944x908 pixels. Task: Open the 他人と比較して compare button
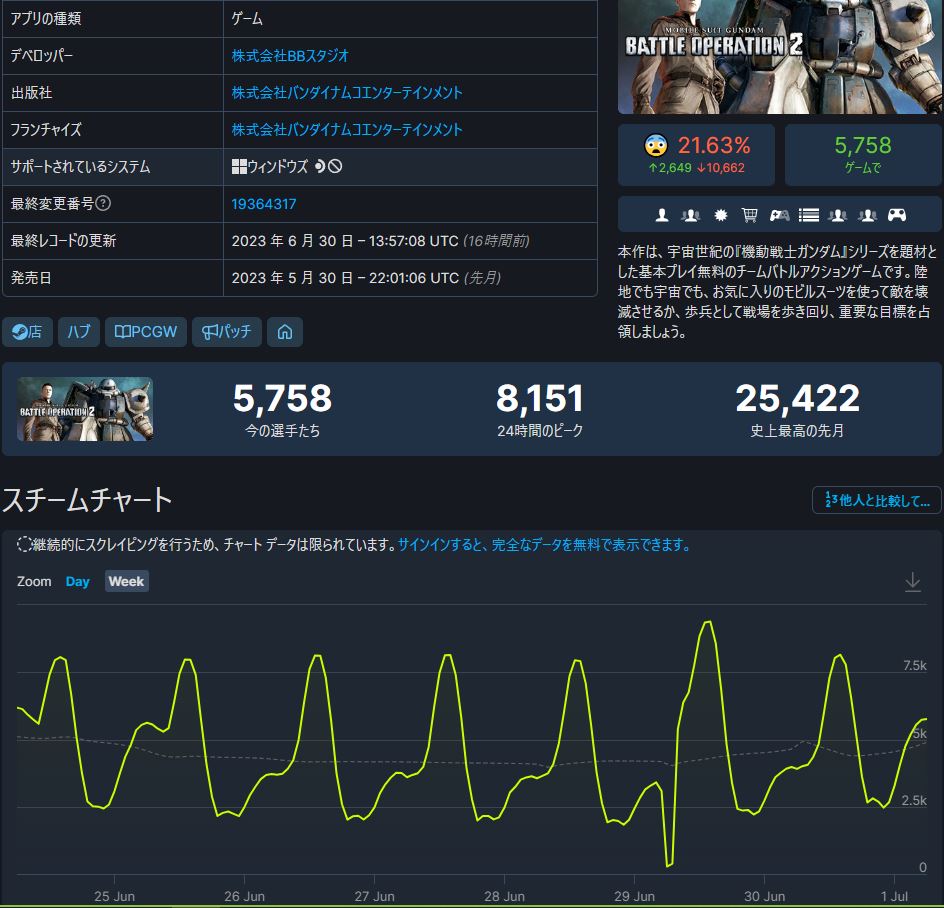tap(877, 500)
